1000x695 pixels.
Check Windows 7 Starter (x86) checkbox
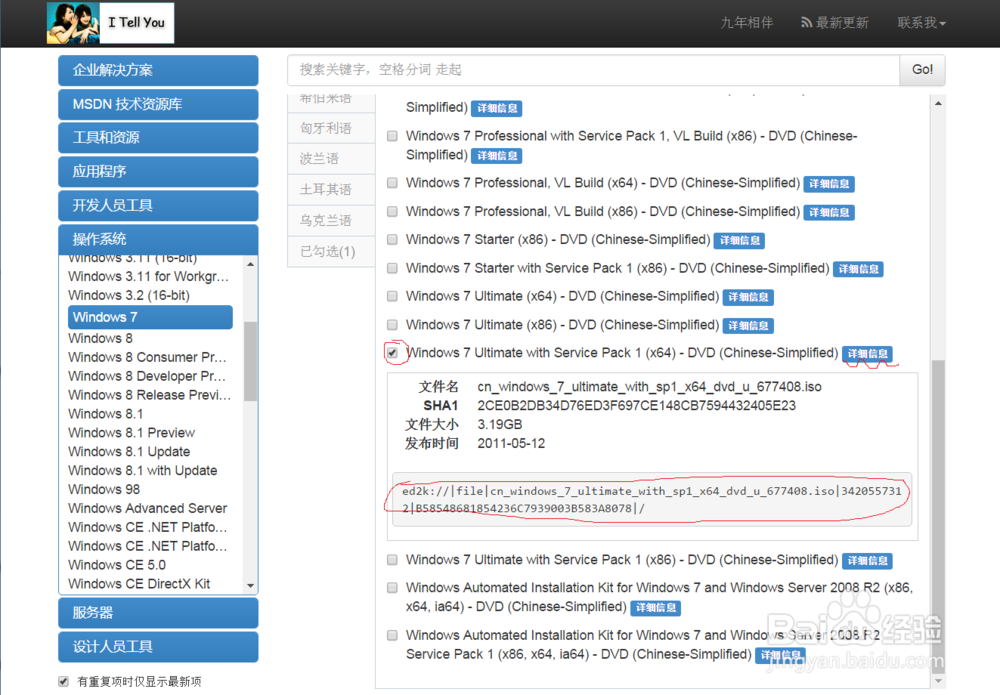point(392,239)
